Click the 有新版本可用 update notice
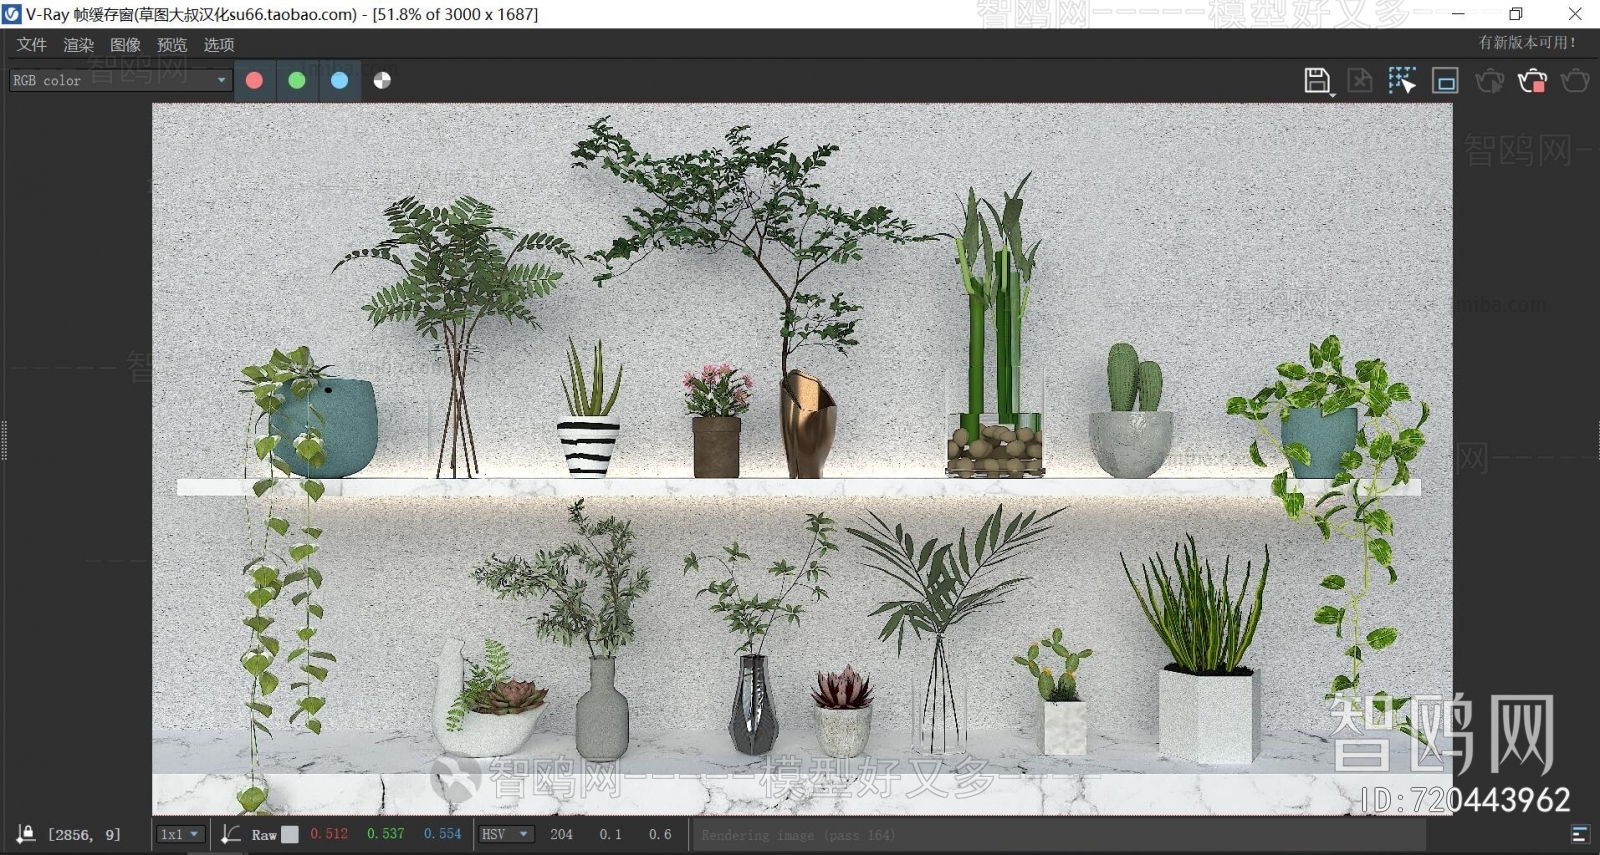 pos(1528,43)
